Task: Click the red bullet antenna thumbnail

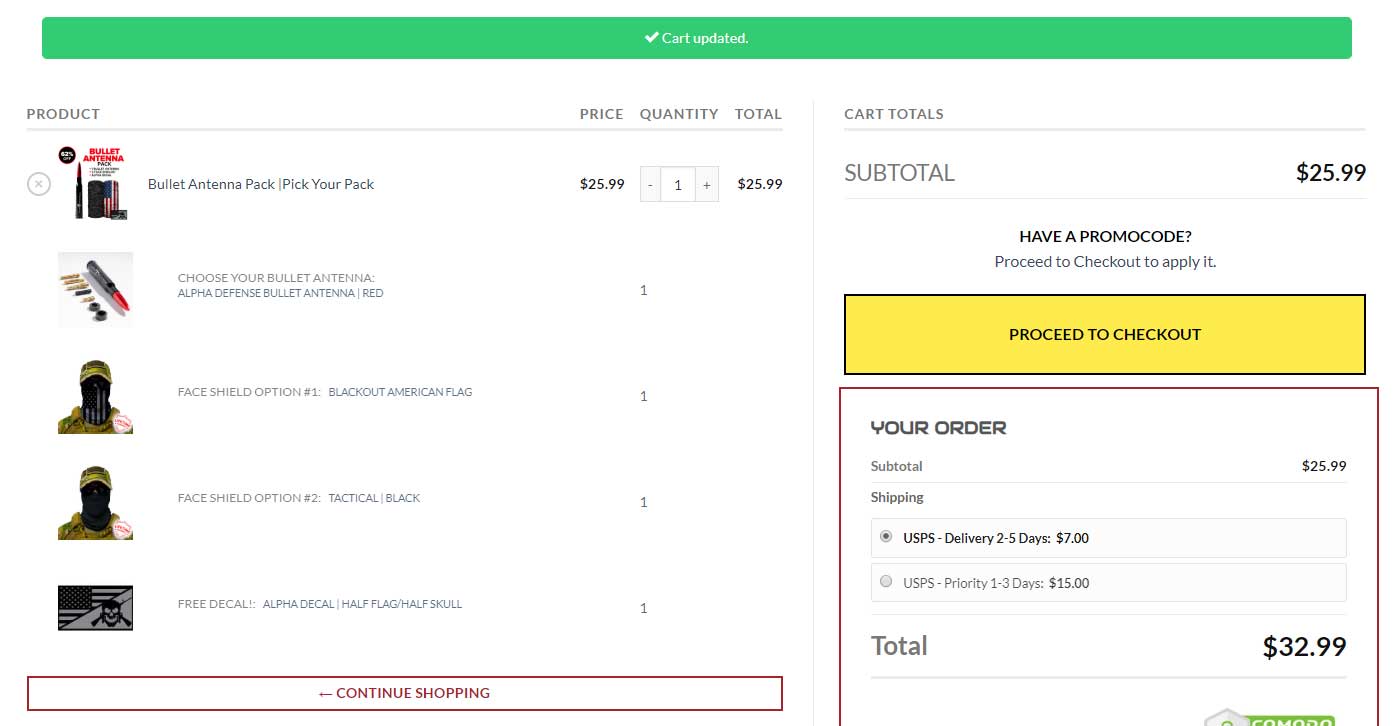Action: pyautogui.click(x=95, y=290)
